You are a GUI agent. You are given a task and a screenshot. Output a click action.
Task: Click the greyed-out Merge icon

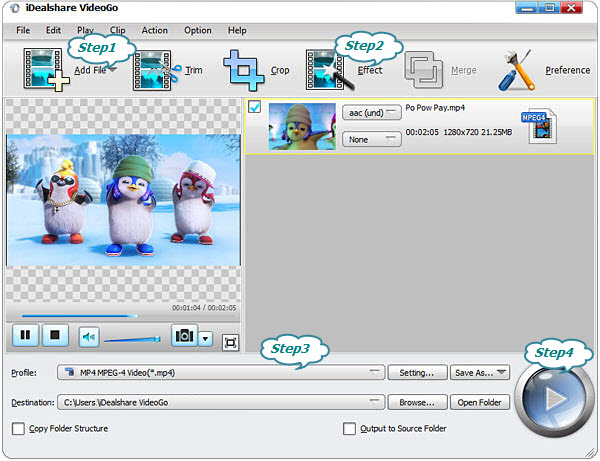coord(424,70)
